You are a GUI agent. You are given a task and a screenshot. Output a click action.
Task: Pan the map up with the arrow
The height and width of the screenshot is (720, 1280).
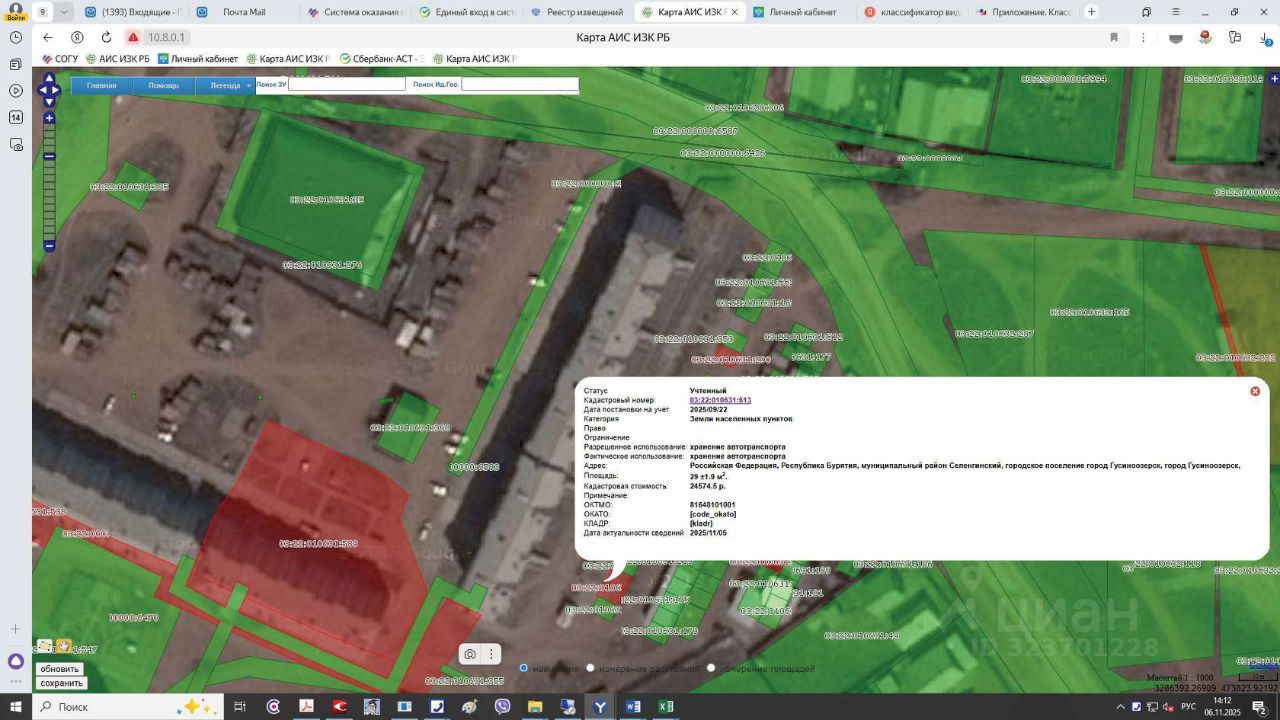(x=49, y=78)
